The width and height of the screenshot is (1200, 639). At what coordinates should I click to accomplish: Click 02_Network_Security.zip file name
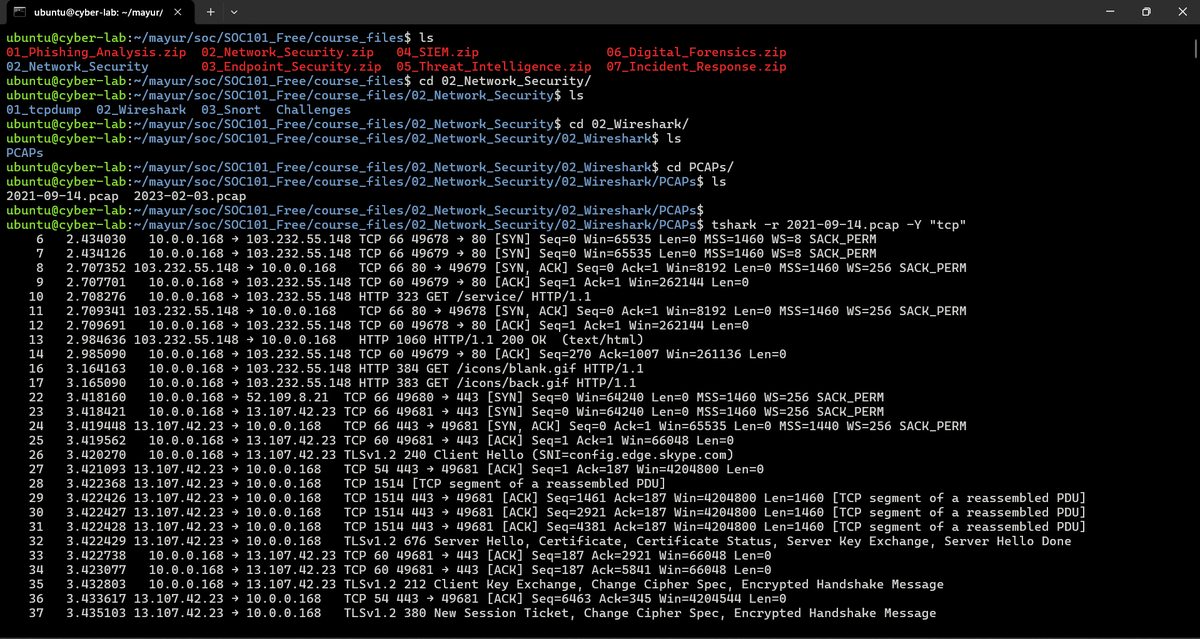(x=287, y=51)
